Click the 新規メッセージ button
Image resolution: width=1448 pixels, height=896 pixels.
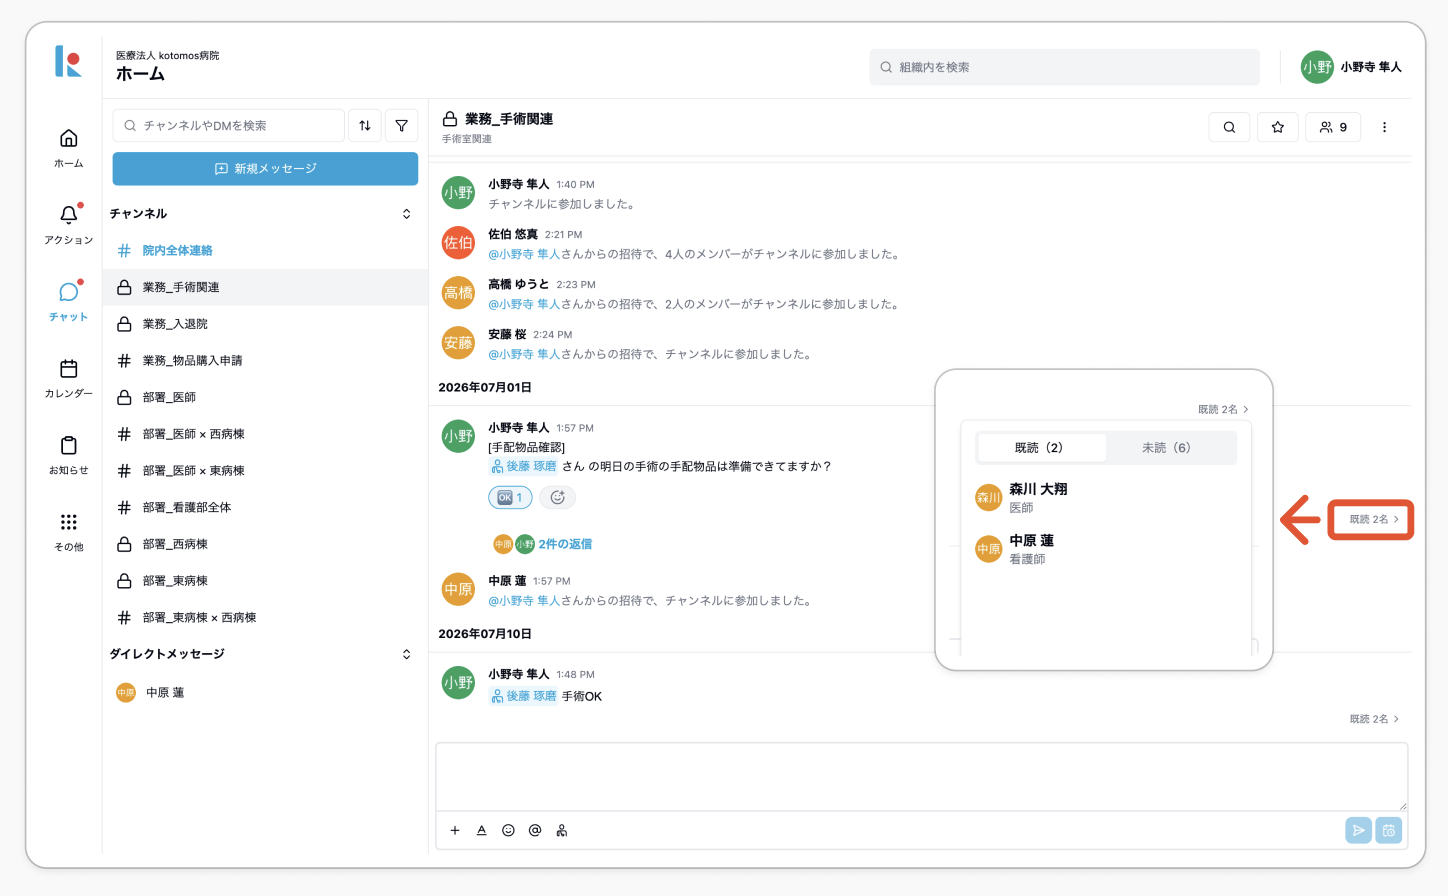click(265, 169)
